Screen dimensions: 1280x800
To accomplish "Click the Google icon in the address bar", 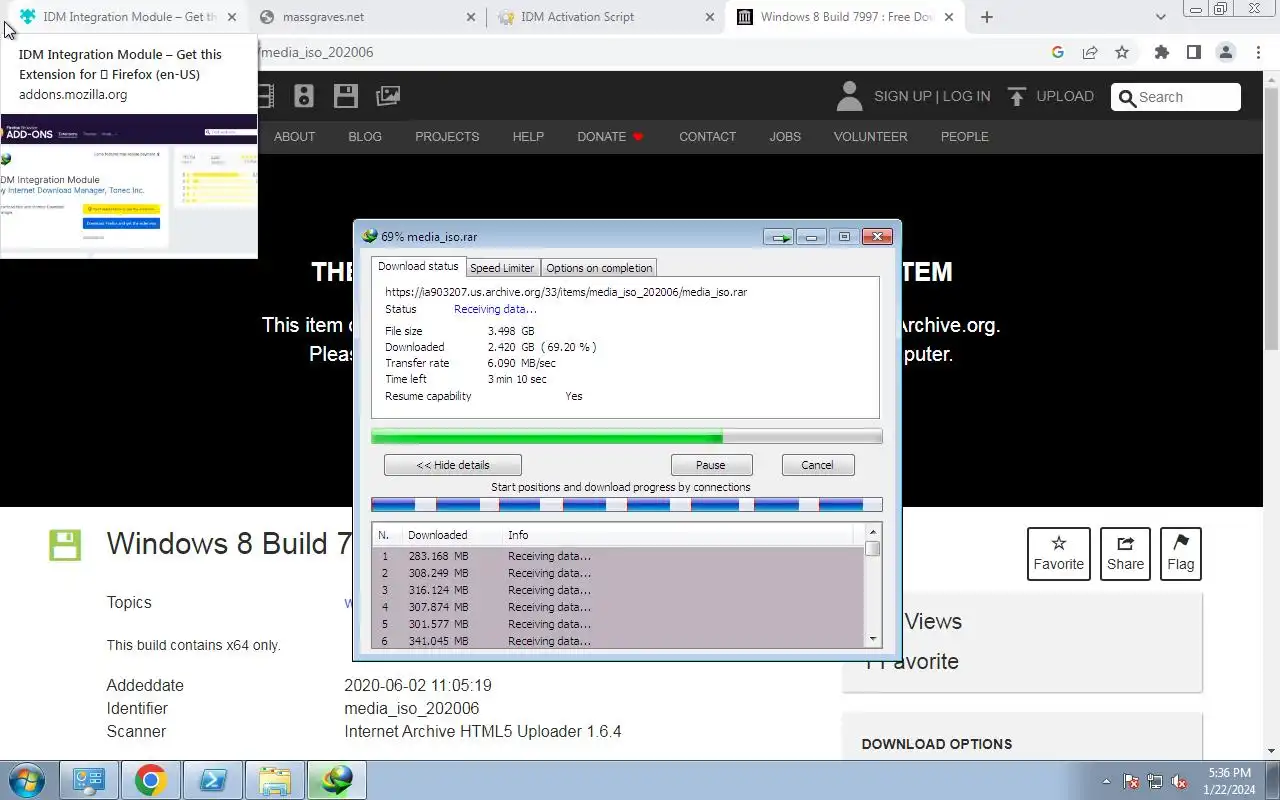I will click(1058, 52).
